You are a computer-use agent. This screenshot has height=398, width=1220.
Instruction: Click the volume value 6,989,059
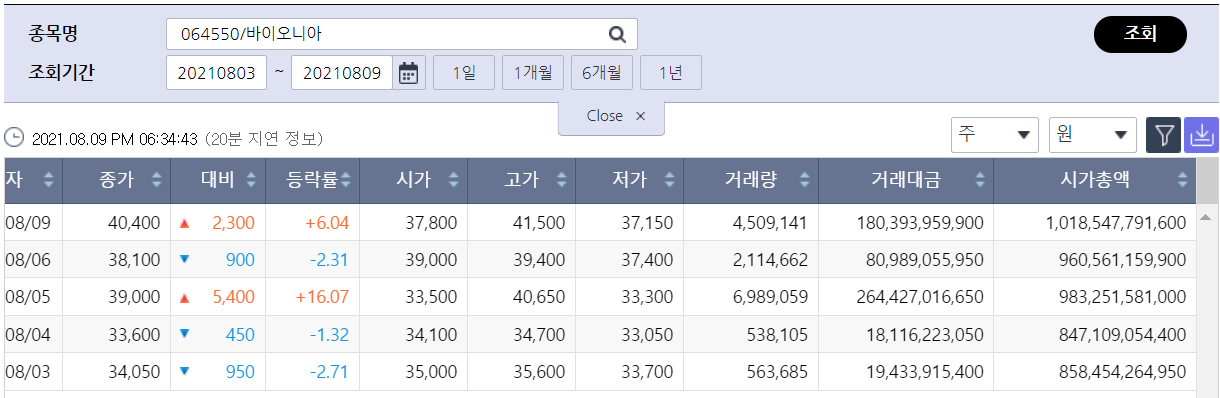[x=771, y=297]
